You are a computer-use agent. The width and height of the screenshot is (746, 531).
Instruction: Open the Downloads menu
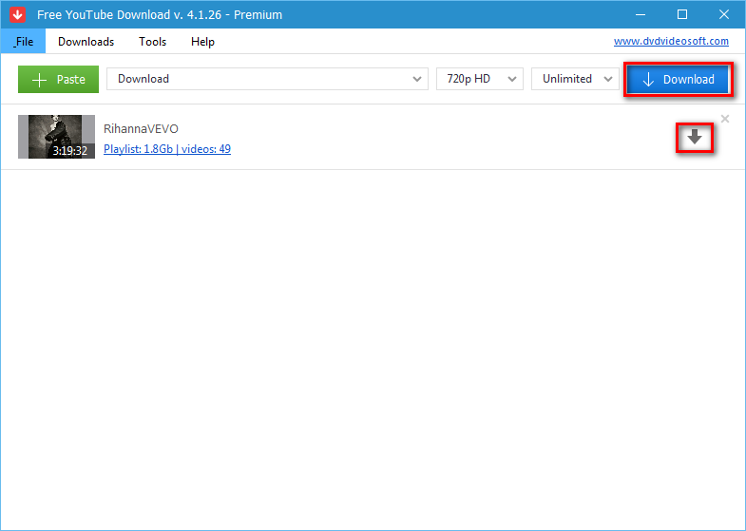click(86, 41)
